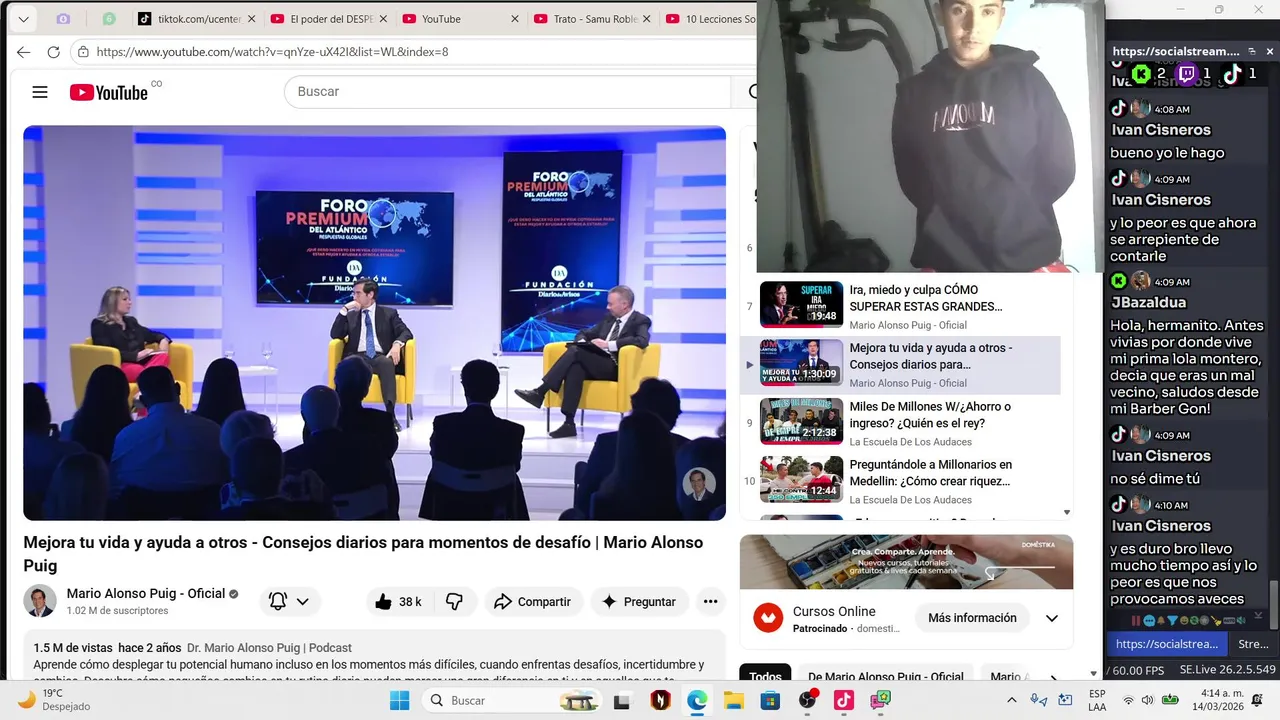
Task: Open the Windows Start menu
Action: pos(400,700)
